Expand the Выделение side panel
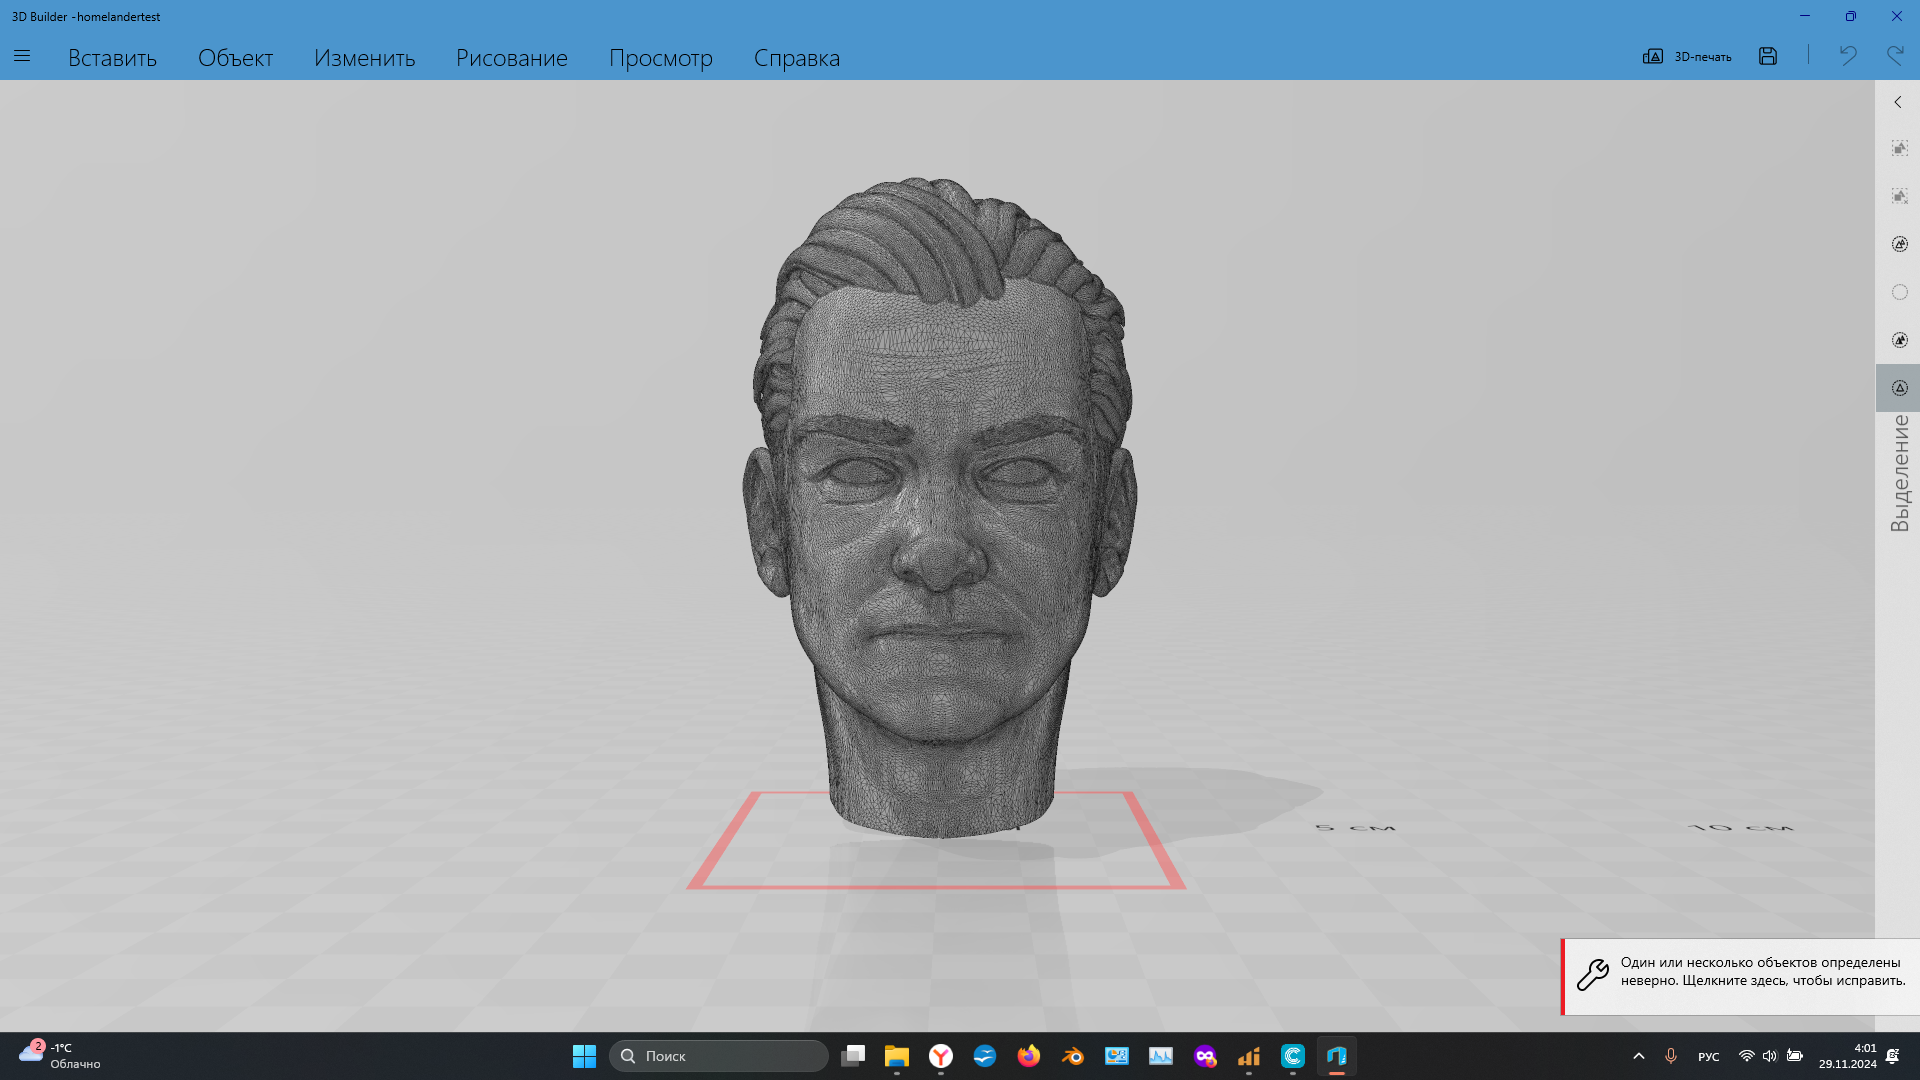Image resolution: width=1920 pixels, height=1080 pixels. click(x=1897, y=102)
